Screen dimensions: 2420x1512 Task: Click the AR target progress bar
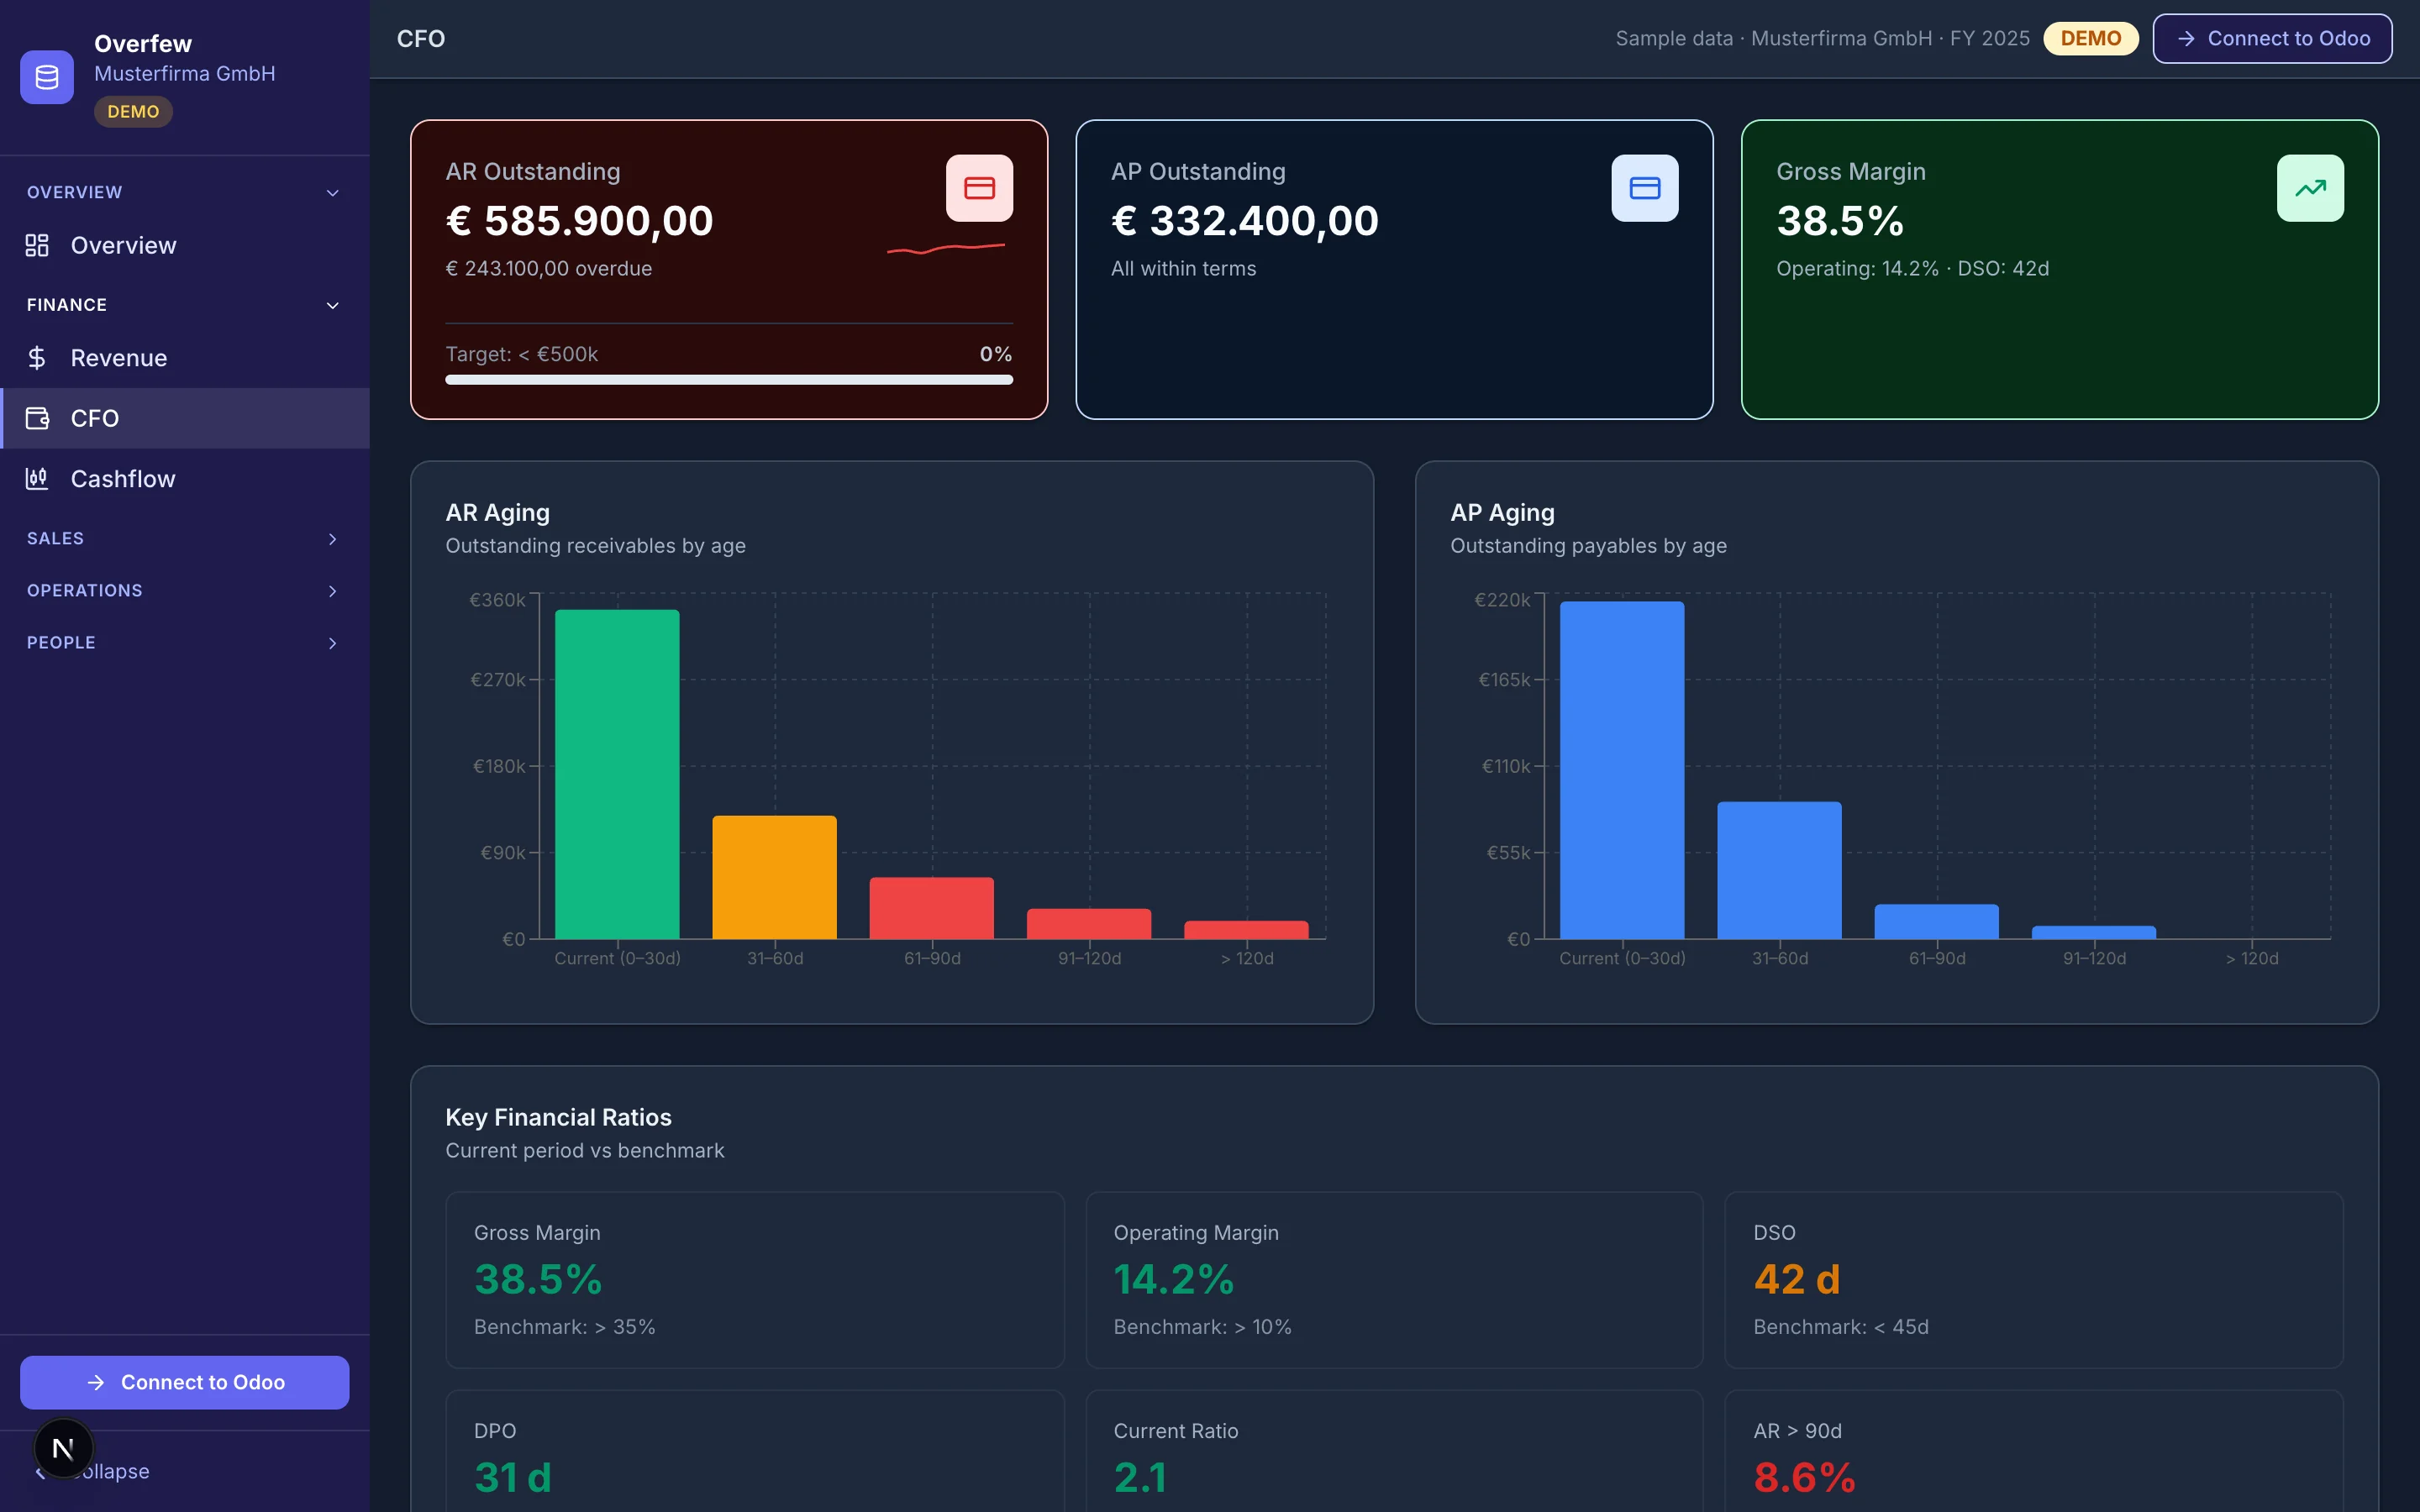pyautogui.click(x=729, y=380)
